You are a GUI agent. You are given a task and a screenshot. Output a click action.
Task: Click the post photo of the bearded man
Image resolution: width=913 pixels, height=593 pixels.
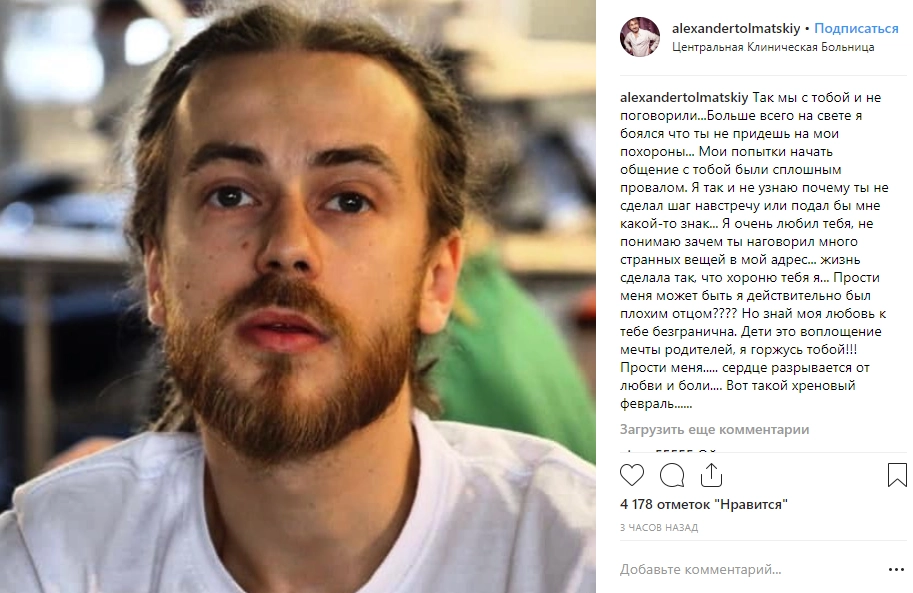tap(298, 296)
